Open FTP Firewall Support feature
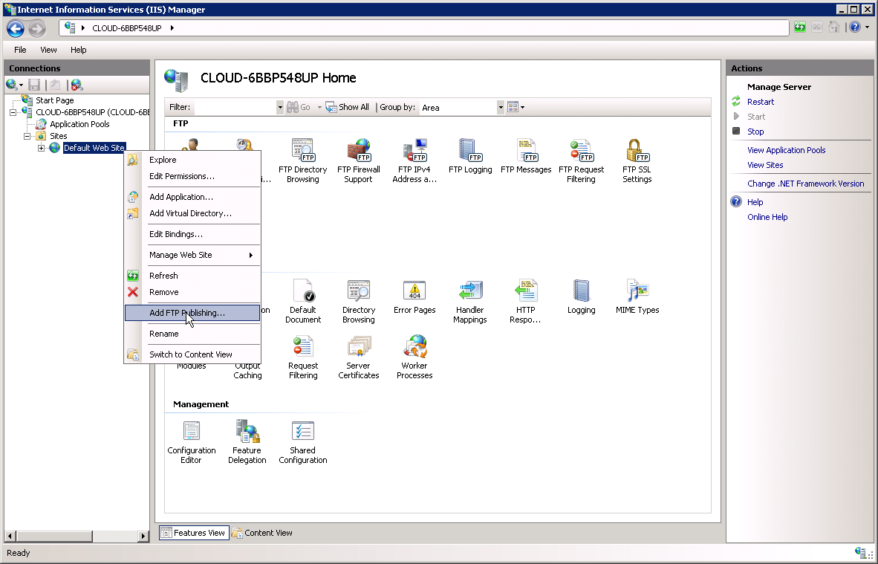 pos(358,161)
